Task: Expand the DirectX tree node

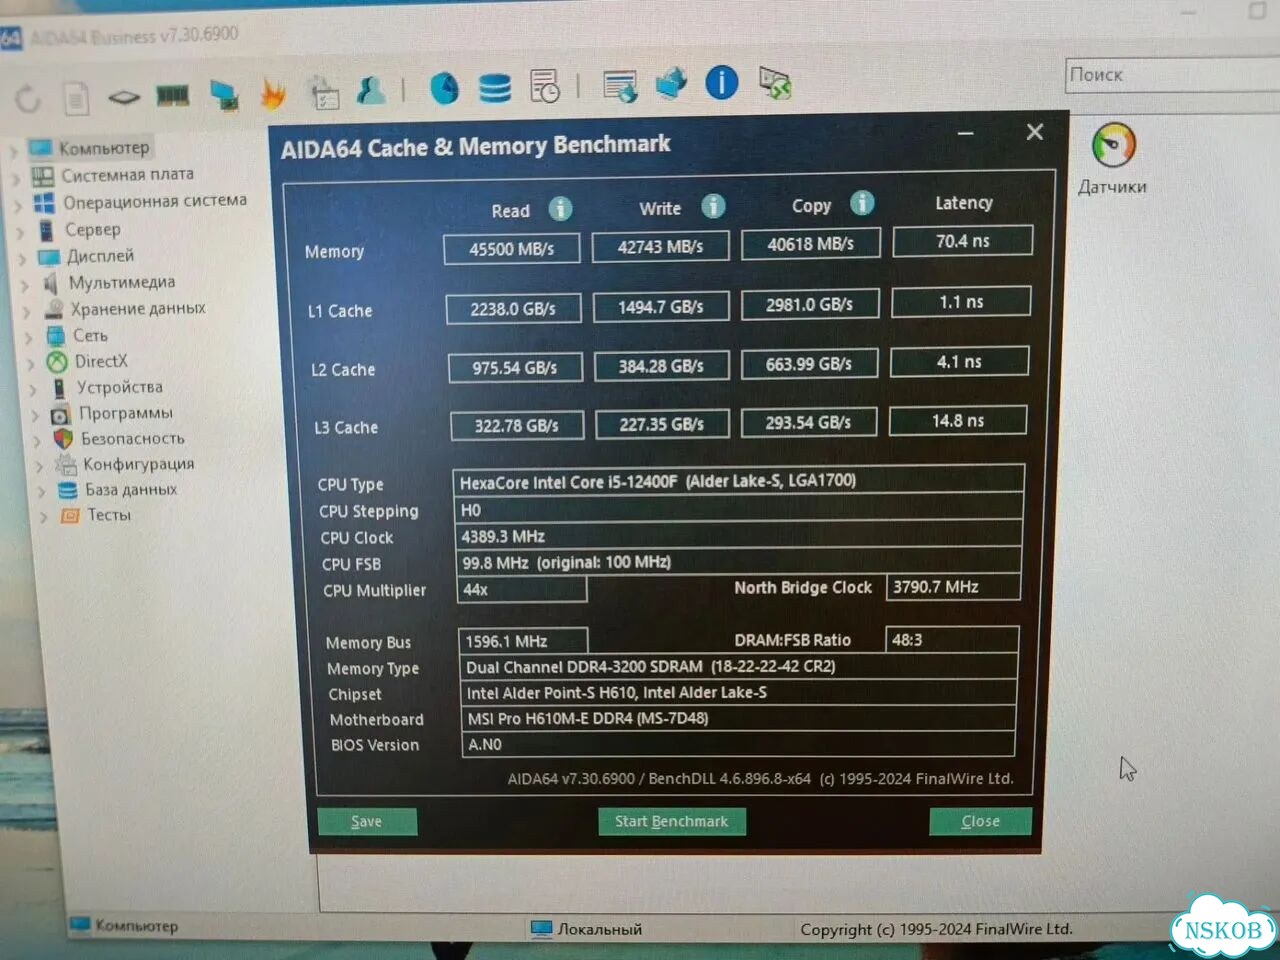Action: (31, 364)
